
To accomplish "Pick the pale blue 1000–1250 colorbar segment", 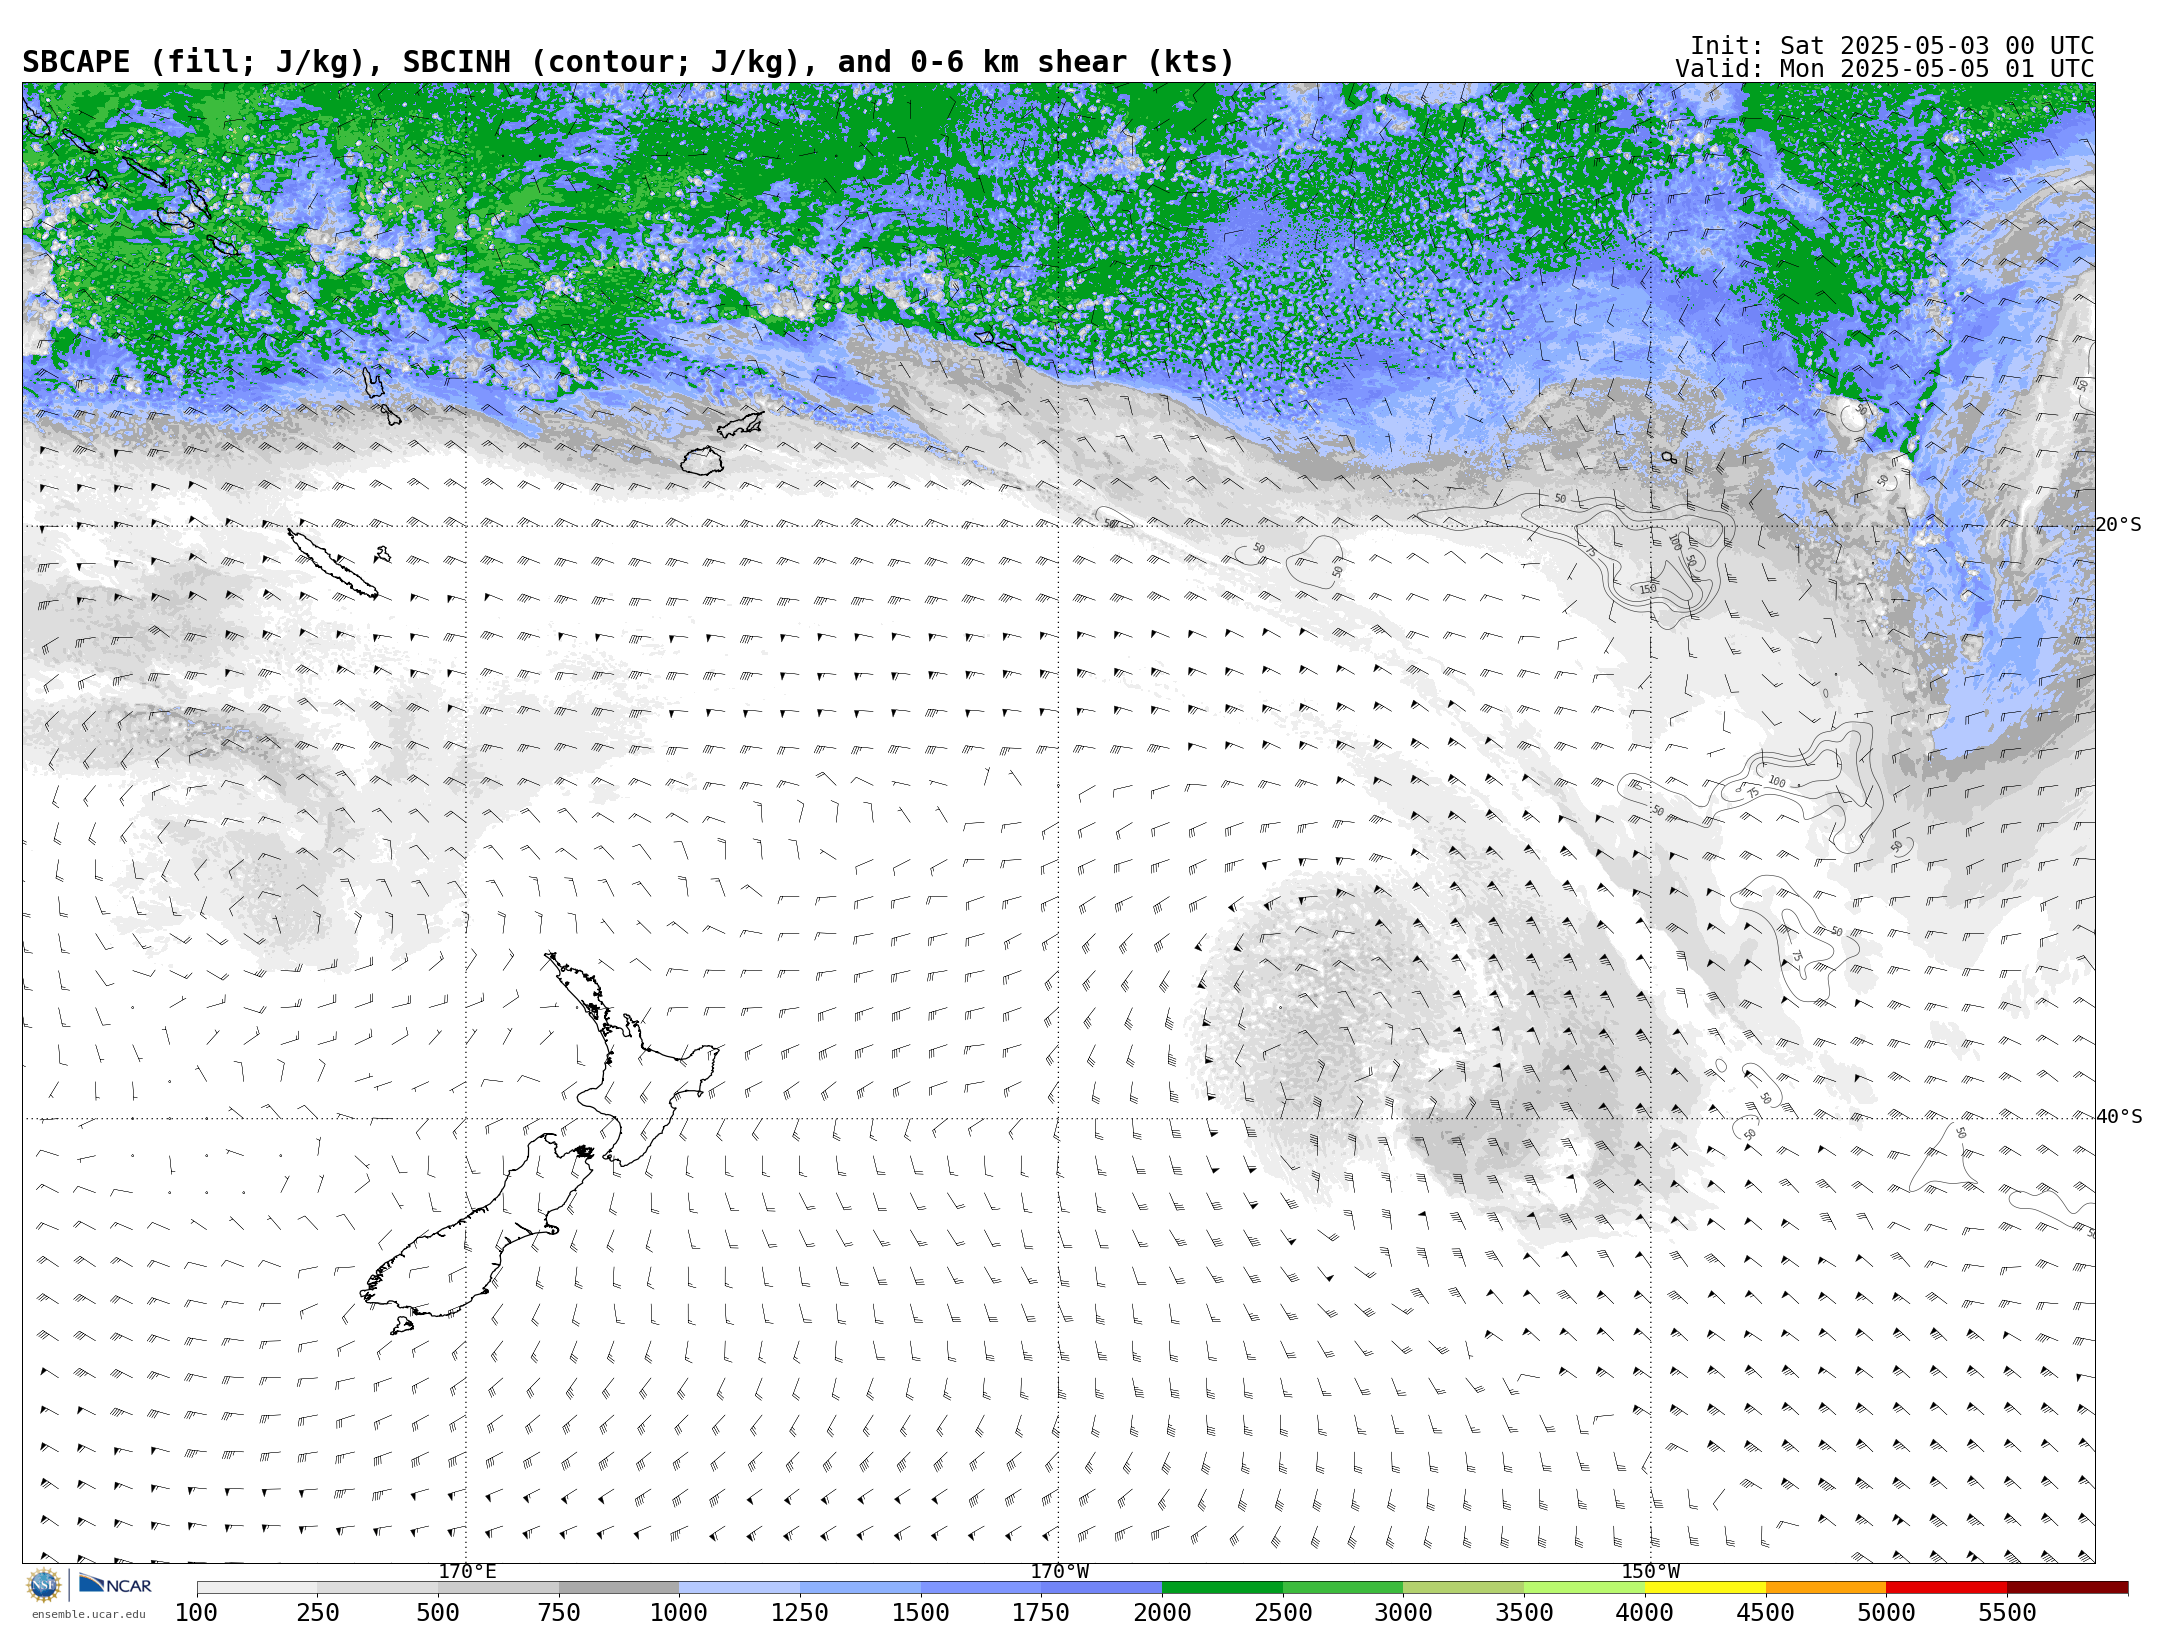I will coord(739,1588).
